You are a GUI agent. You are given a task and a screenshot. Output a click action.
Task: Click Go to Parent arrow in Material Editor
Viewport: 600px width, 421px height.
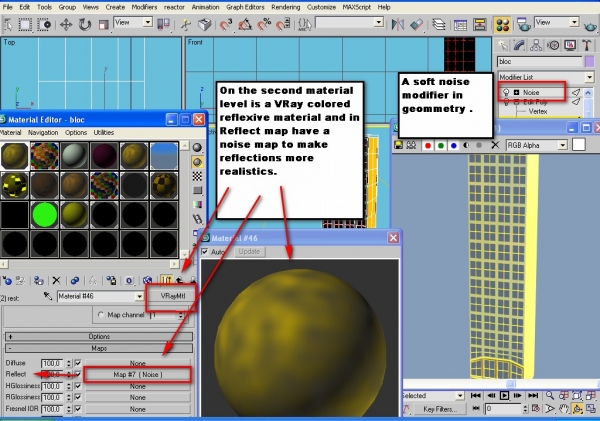coord(179,281)
